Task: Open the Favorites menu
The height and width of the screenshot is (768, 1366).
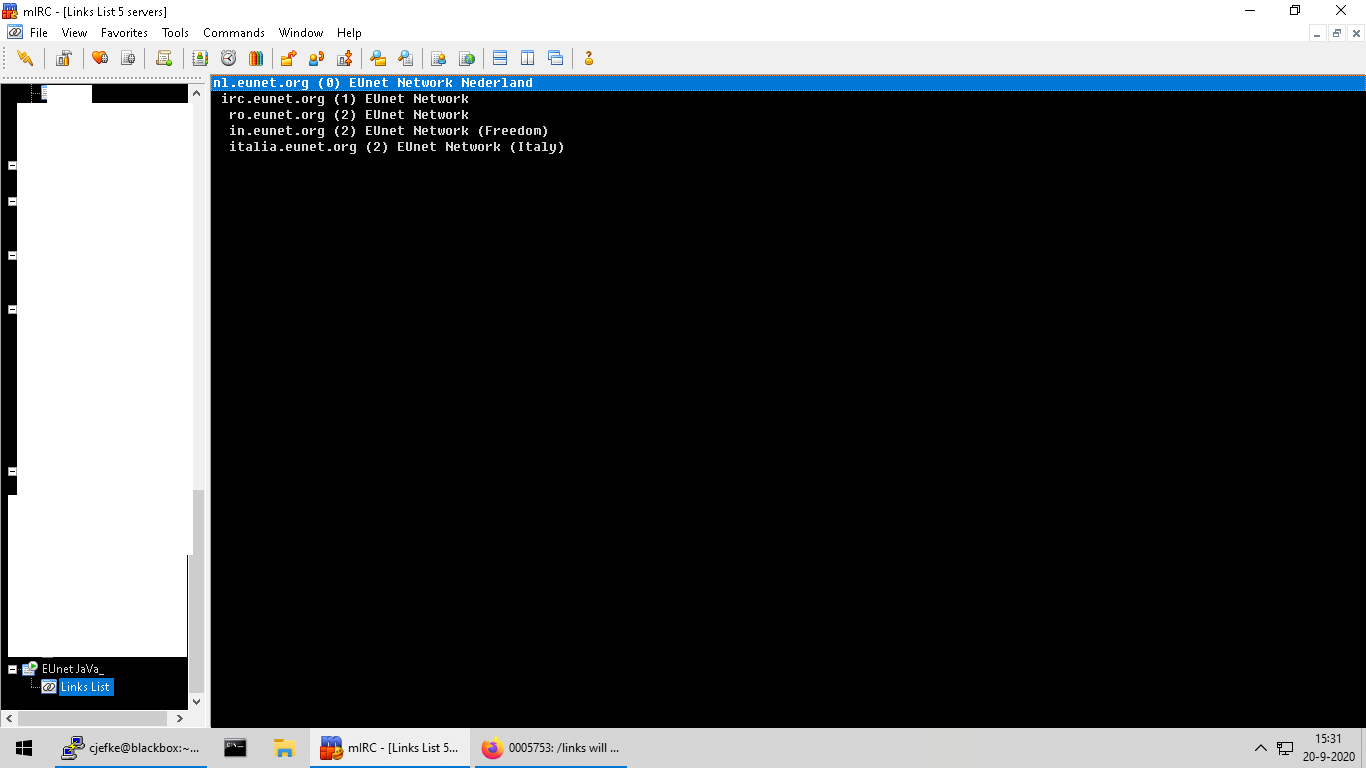Action: [124, 33]
